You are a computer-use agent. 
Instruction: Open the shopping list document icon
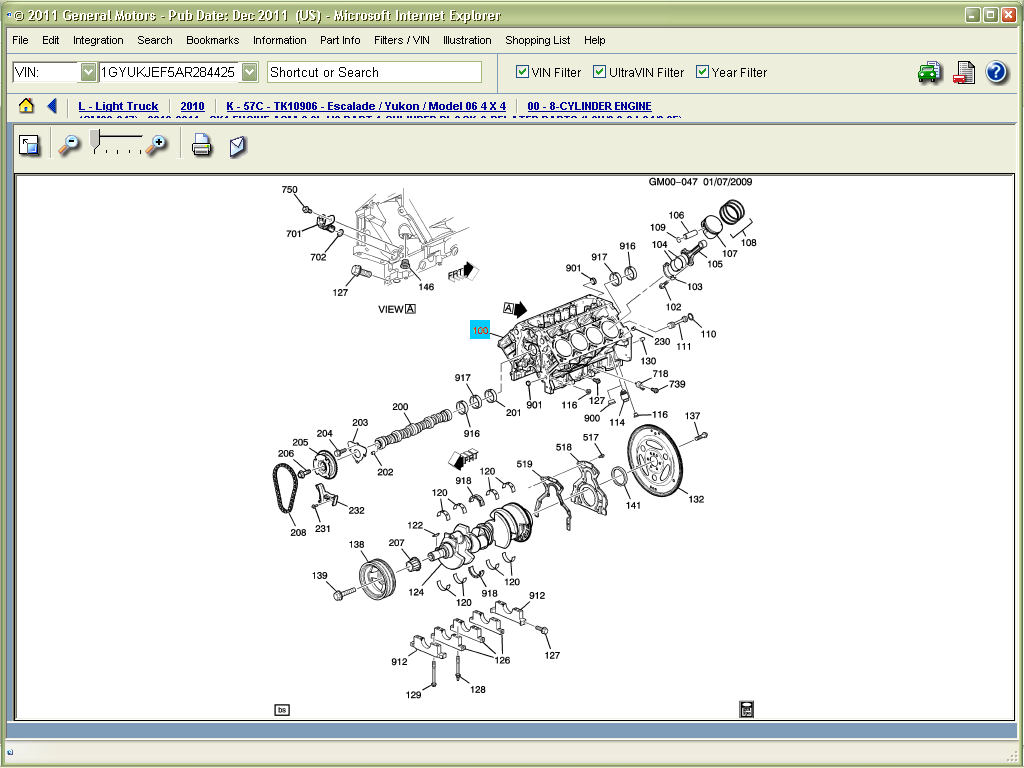[x=964, y=72]
